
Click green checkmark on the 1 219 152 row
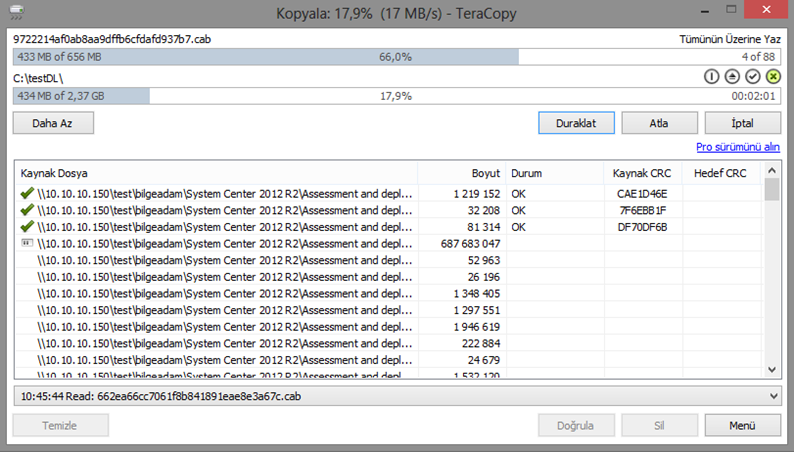pyautogui.click(x=27, y=193)
